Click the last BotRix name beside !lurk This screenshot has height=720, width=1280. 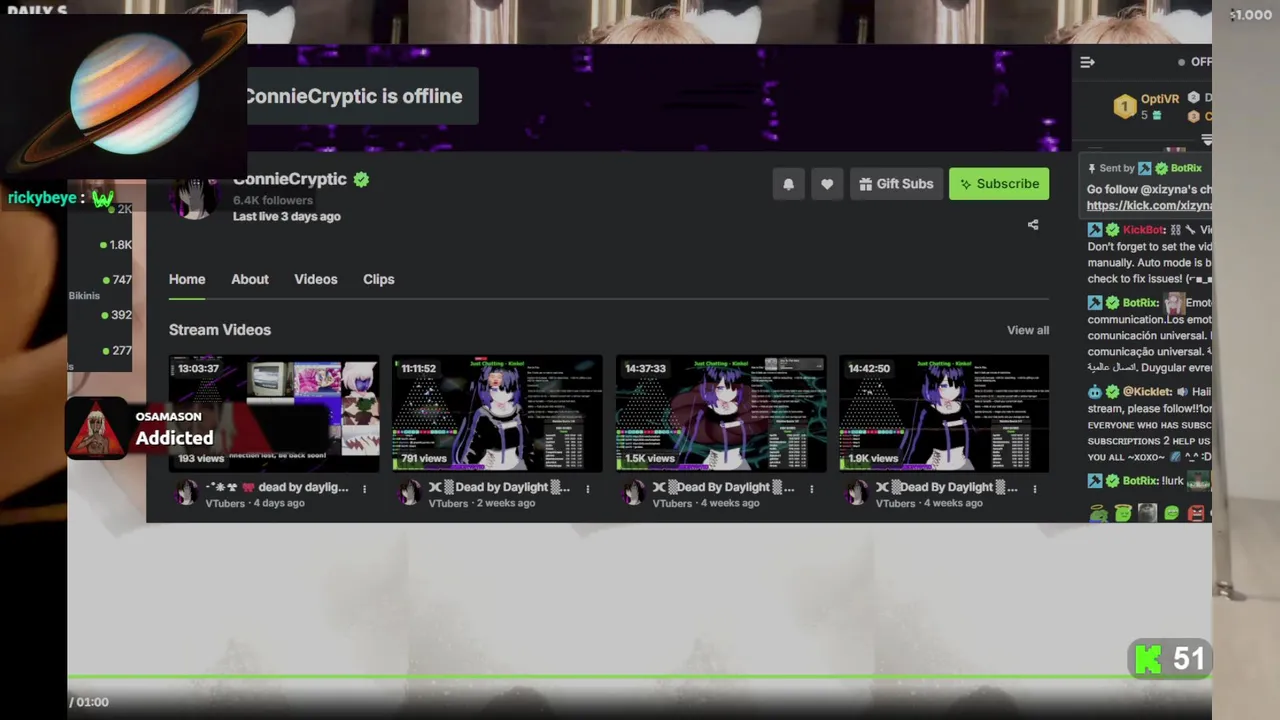(x=1140, y=480)
